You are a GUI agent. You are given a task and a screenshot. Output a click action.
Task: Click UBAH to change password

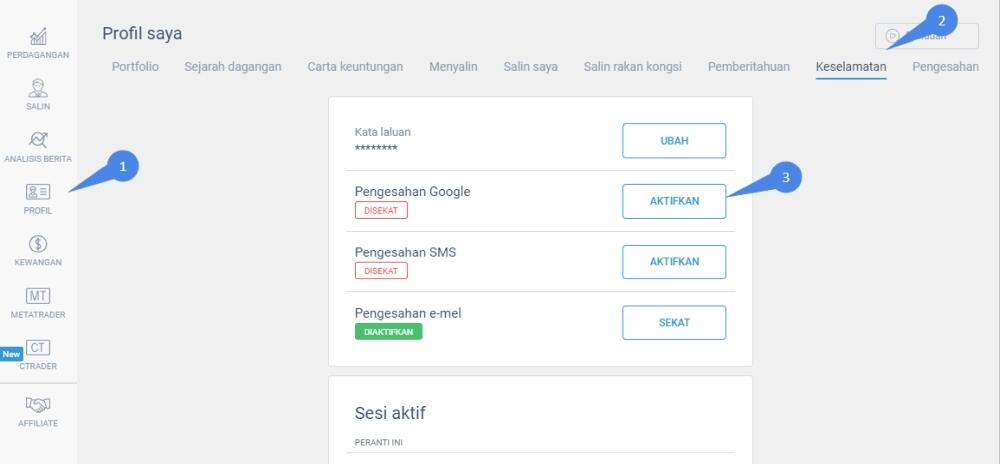(x=674, y=141)
